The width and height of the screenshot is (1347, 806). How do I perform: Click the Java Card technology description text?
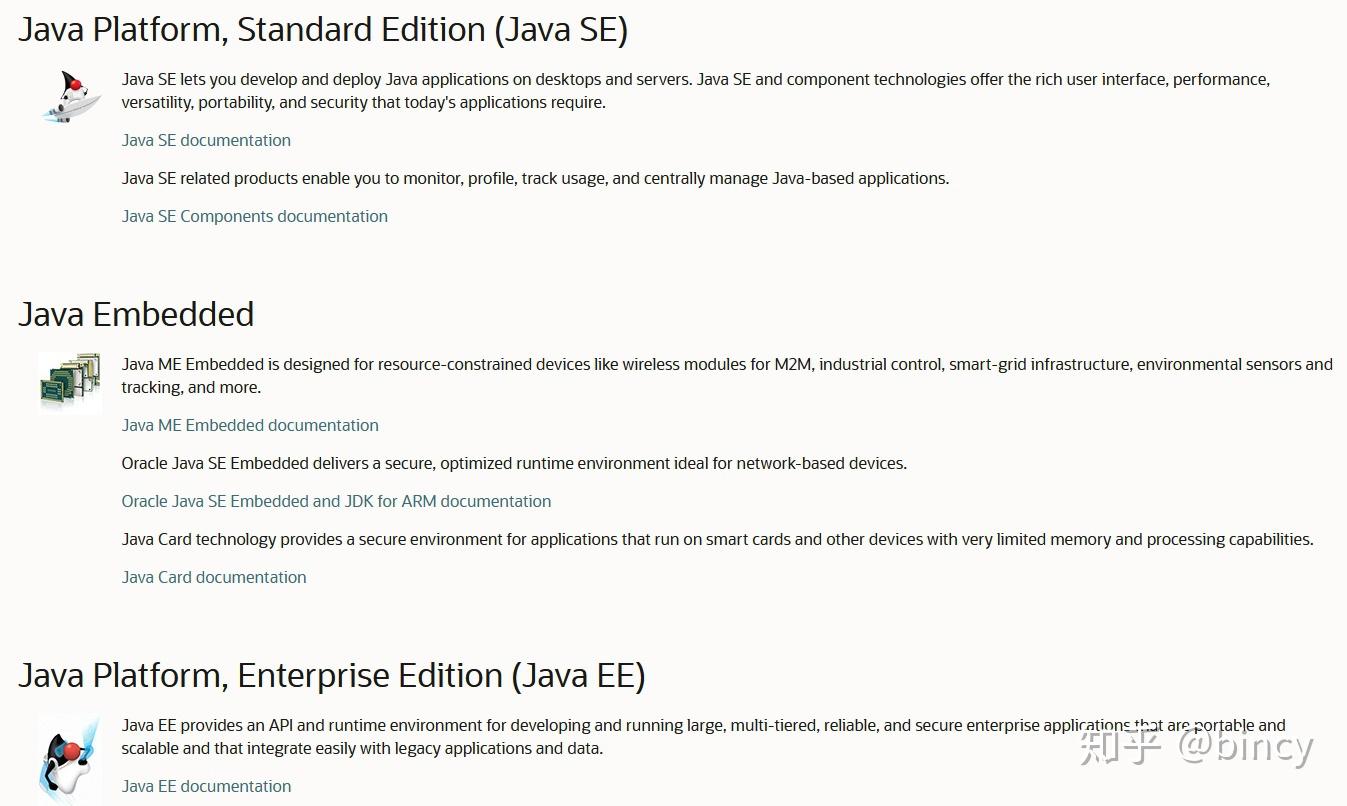coord(717,539)
